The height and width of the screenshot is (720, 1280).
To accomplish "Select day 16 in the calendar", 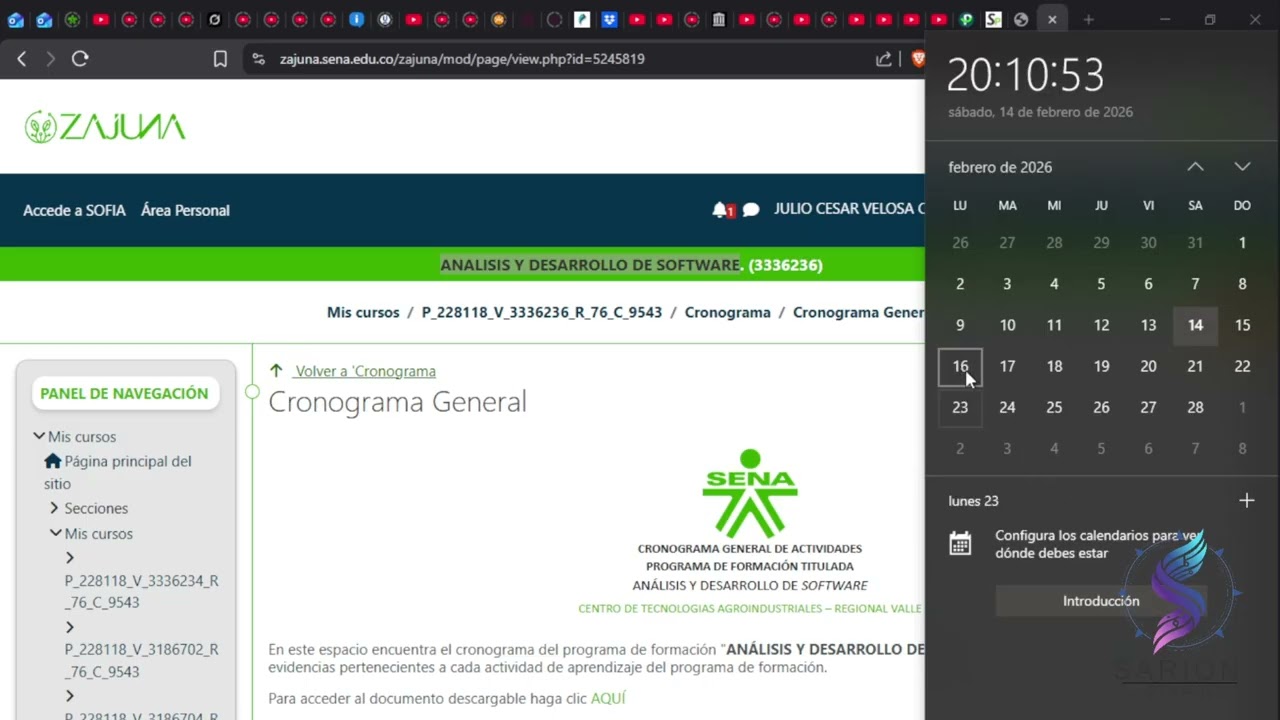I will [960, 366].
